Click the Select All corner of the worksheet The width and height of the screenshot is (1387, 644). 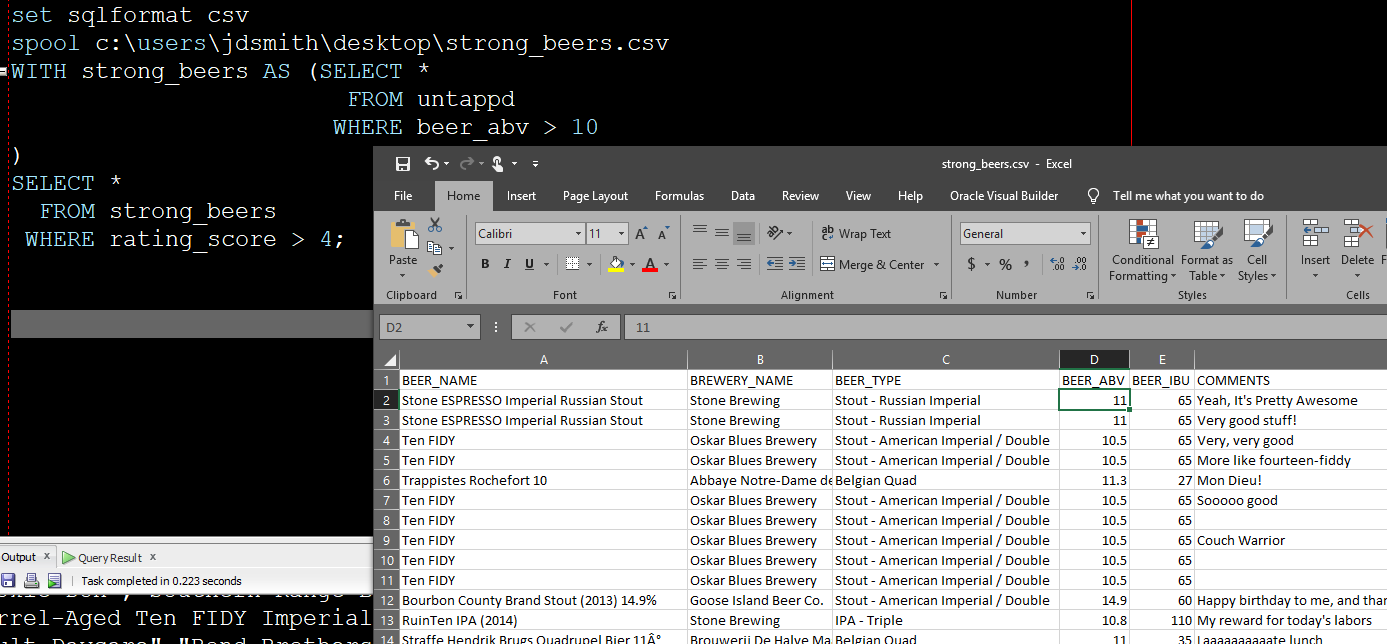click(389, 360)
